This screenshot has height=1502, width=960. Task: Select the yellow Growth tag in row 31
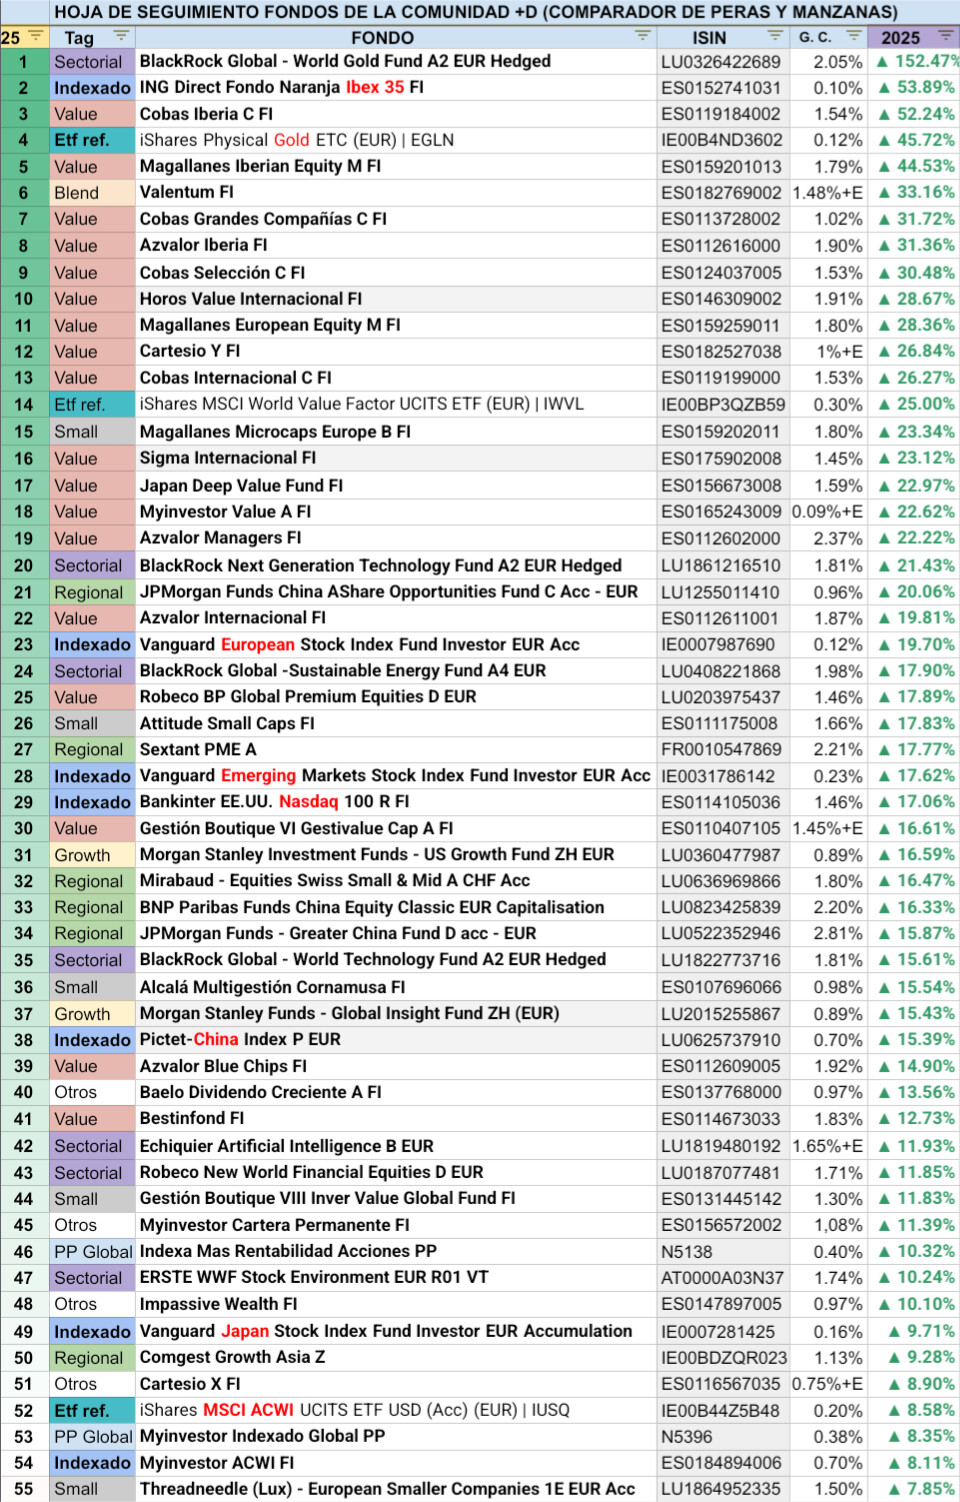pyautogui.click(x=91, y=855)
